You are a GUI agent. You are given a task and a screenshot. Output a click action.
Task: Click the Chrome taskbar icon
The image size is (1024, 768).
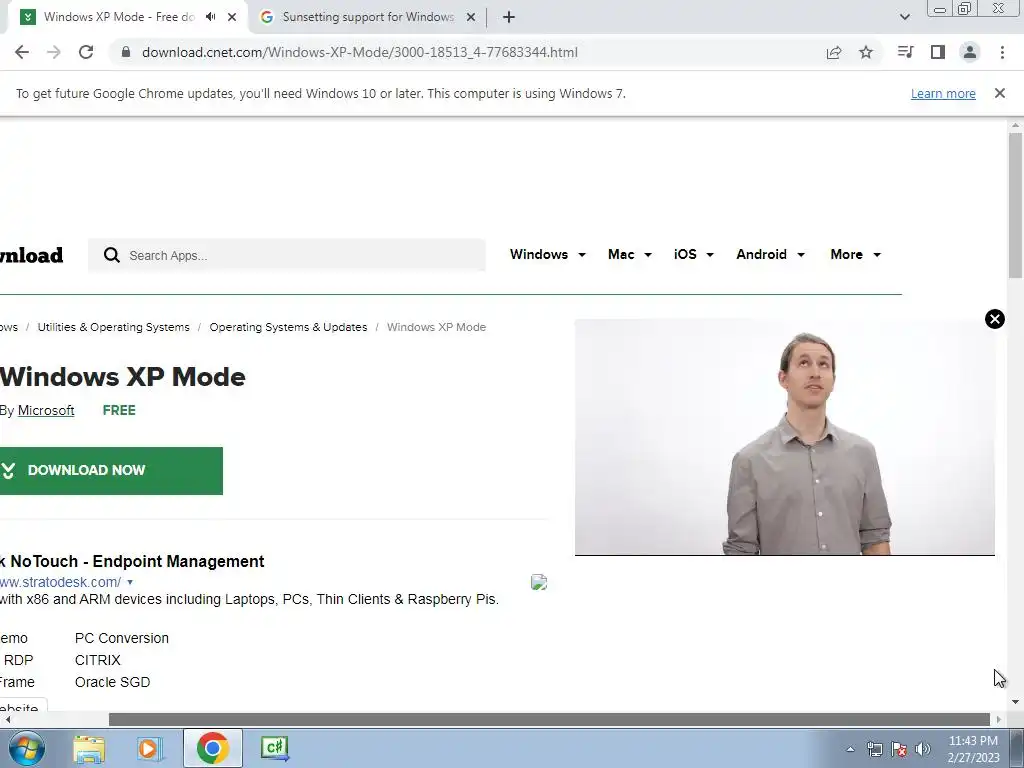[212, 748]
